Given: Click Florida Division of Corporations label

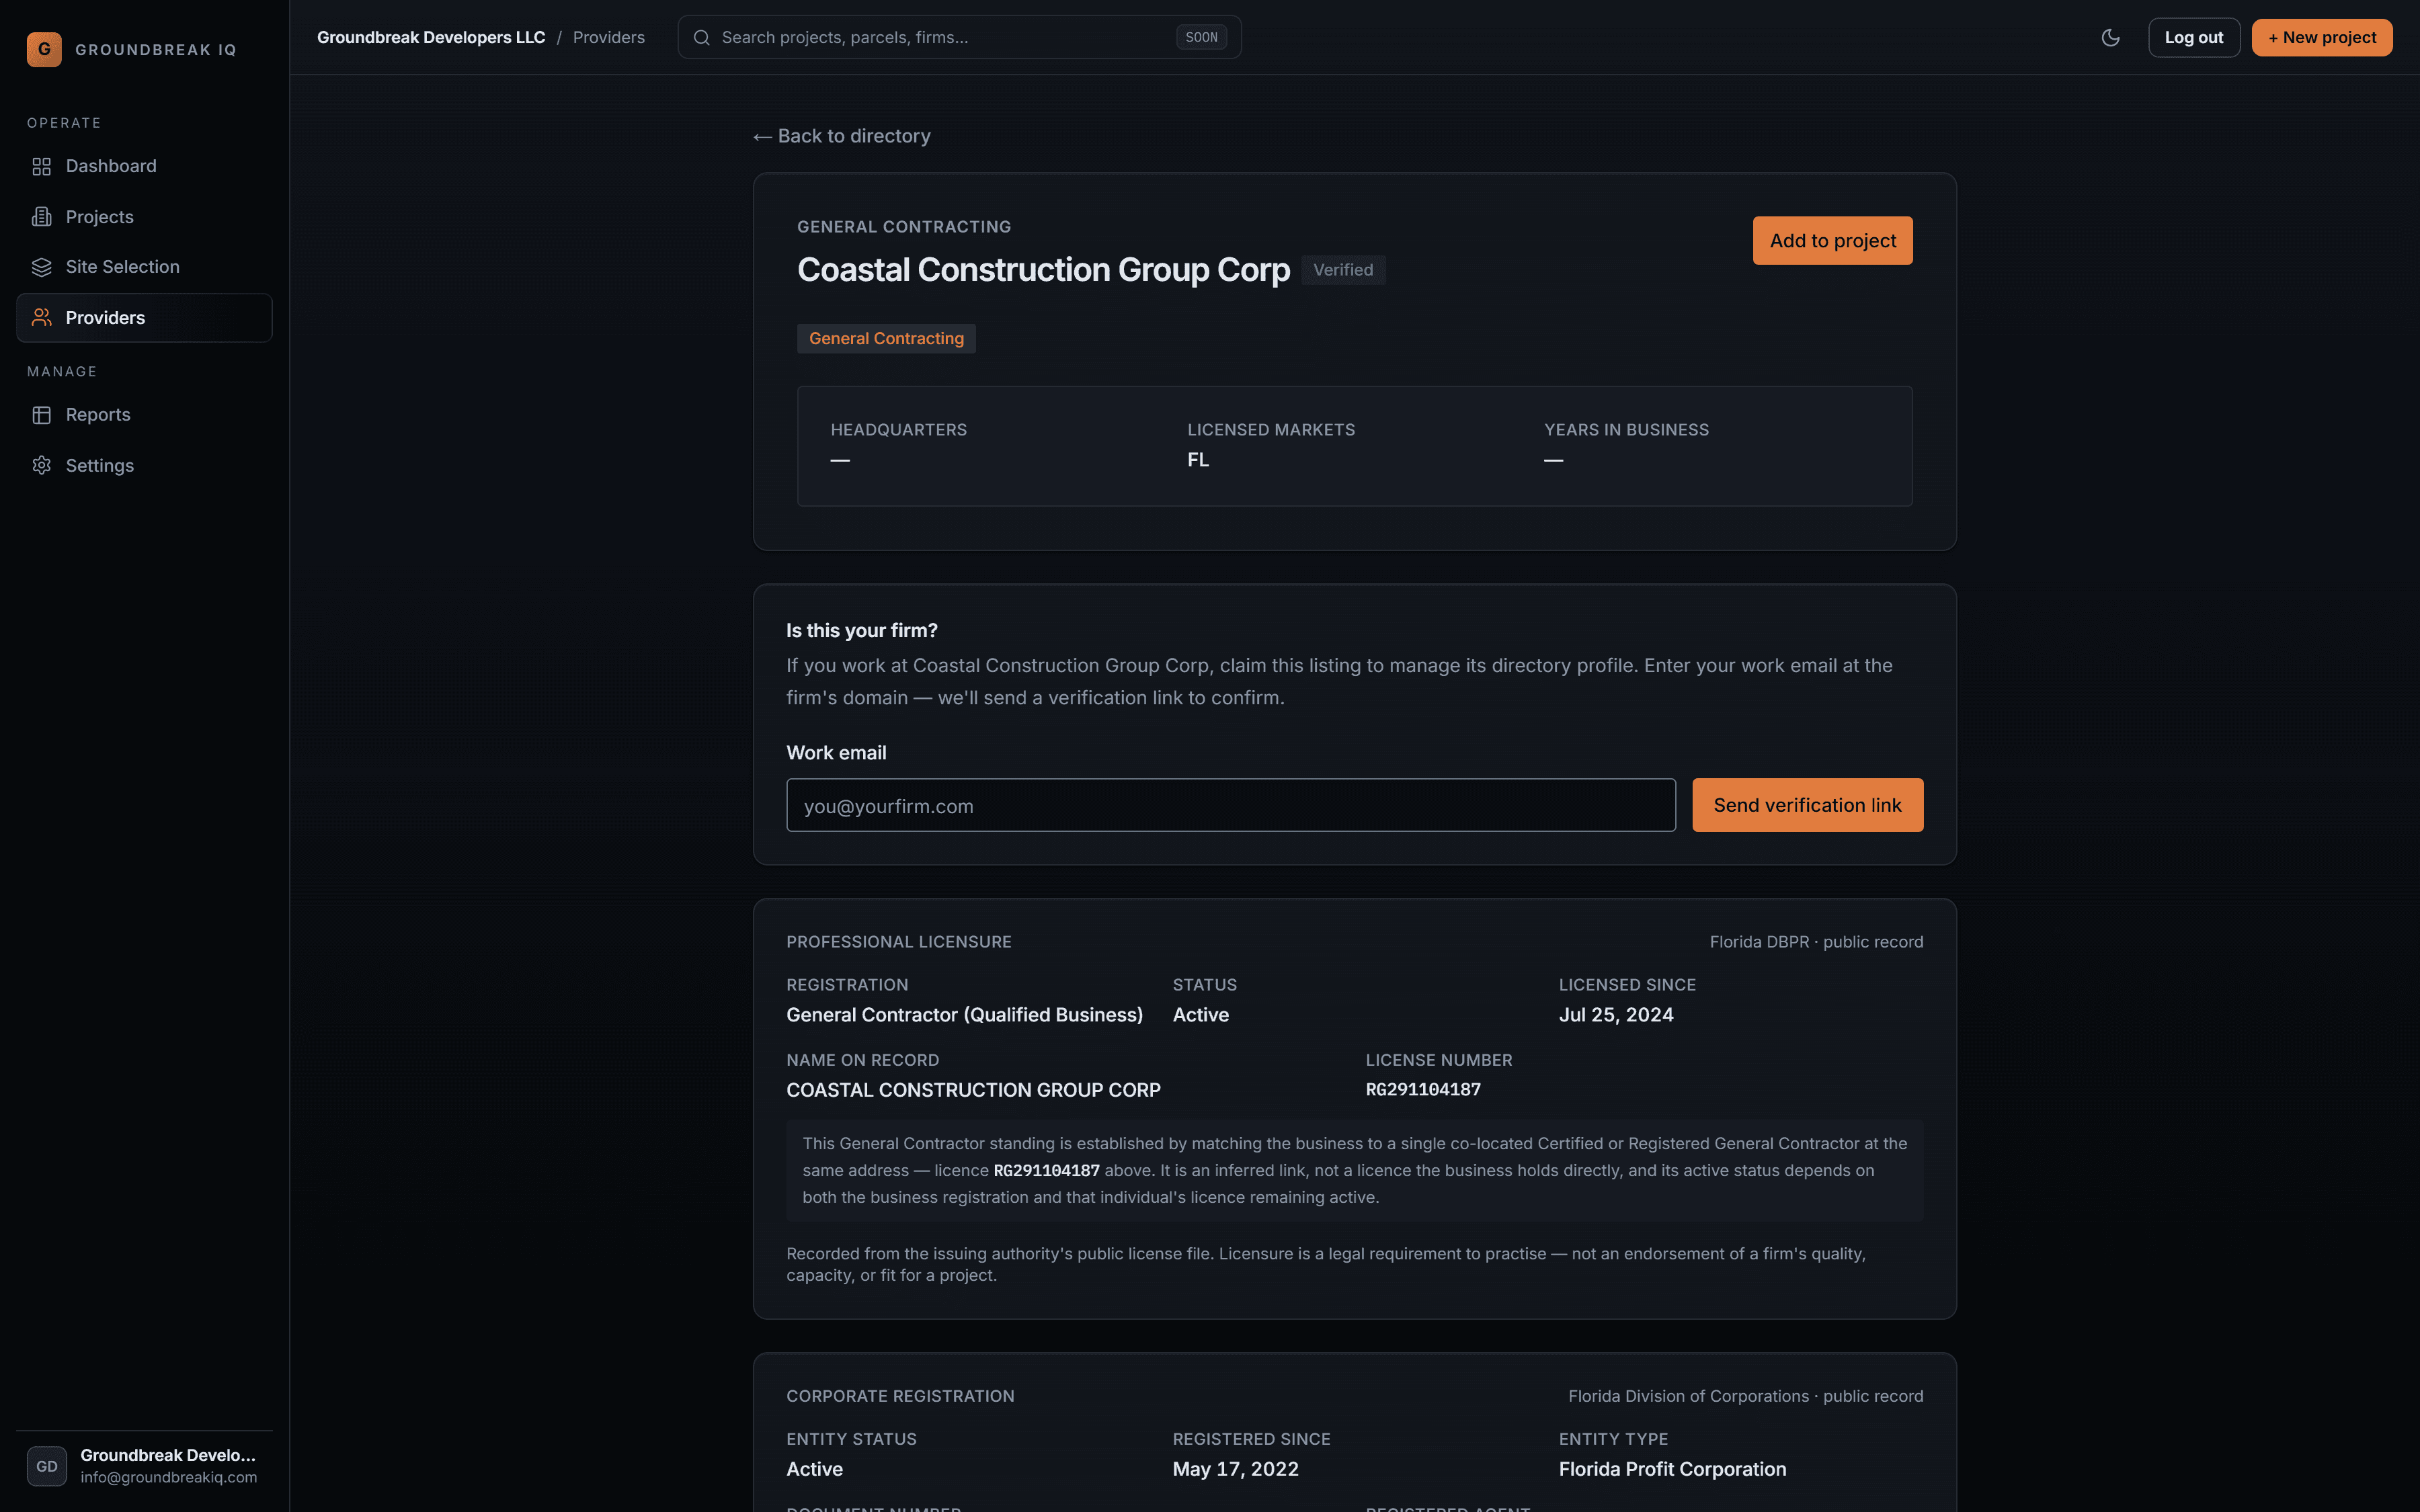Looking at the screenshot, I should coord(1745,1396).
